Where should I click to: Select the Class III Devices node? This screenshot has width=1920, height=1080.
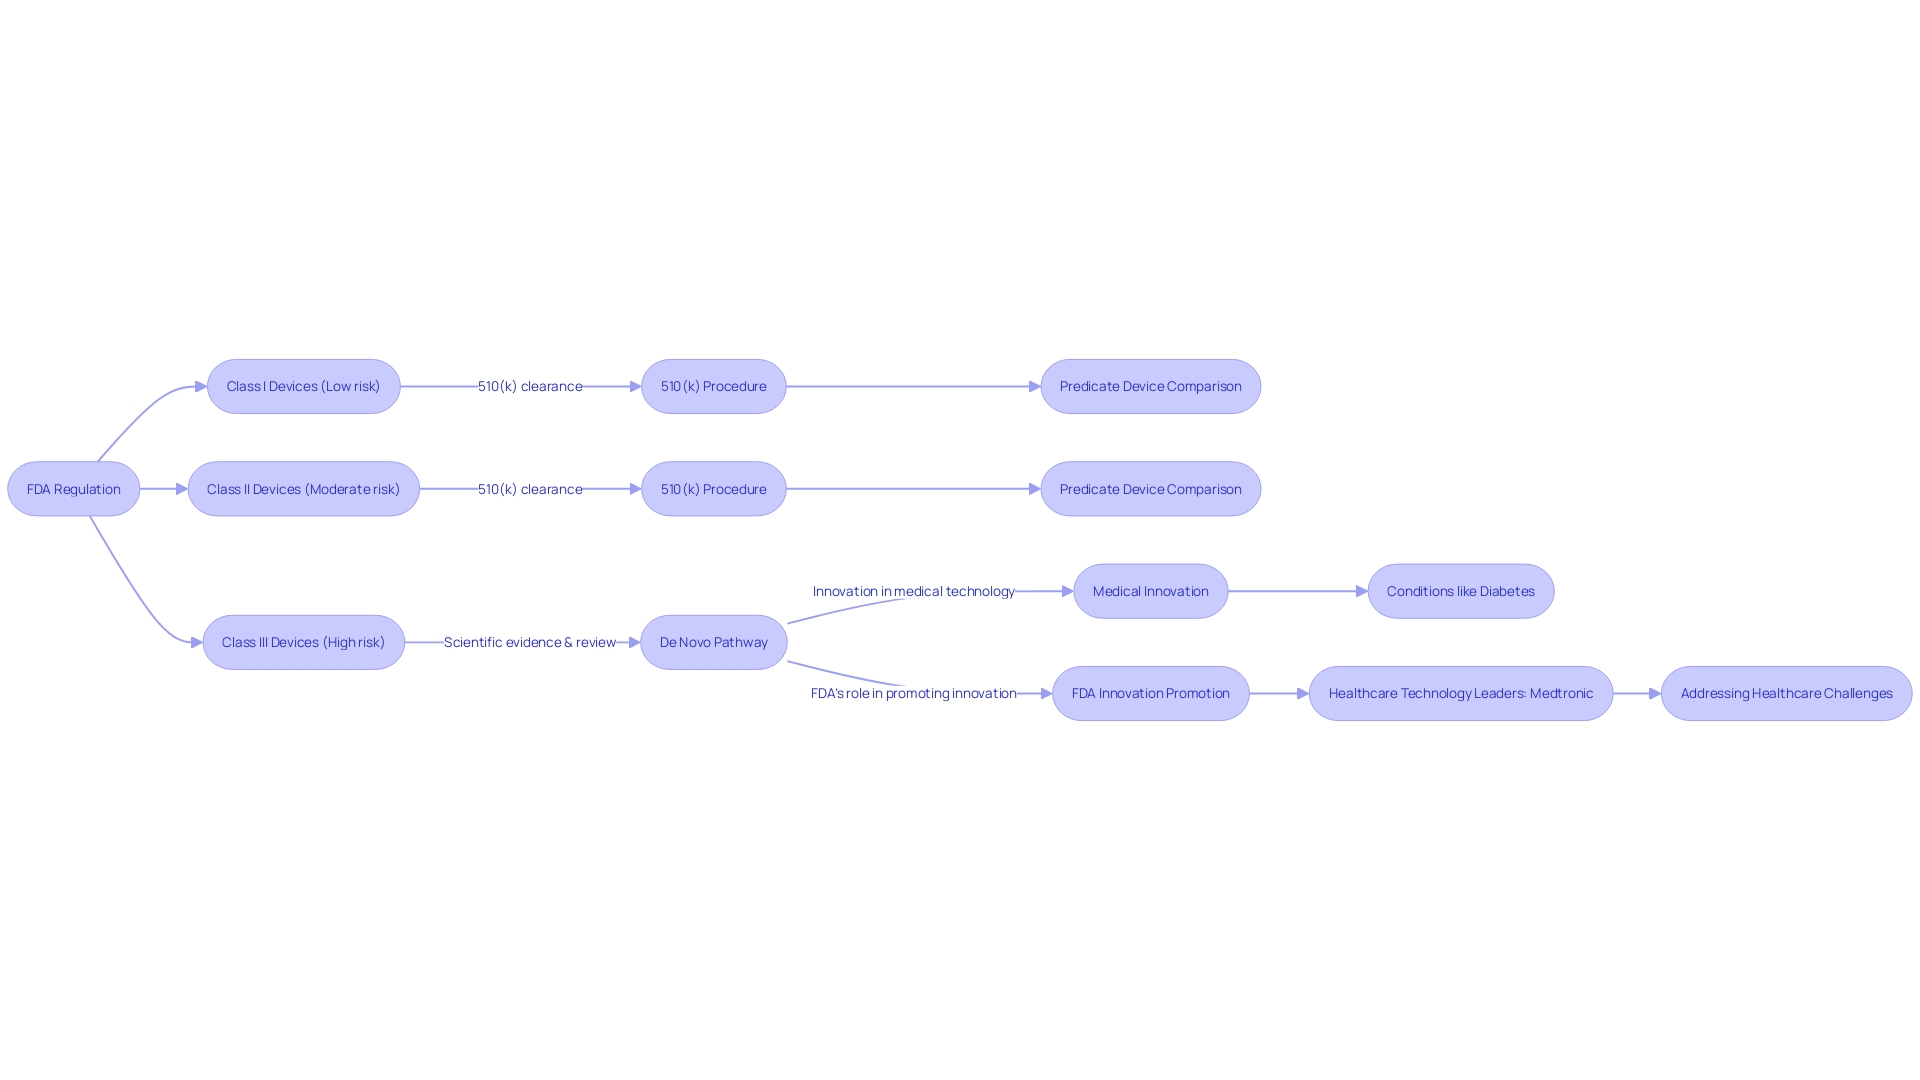(x=303, y=642)
